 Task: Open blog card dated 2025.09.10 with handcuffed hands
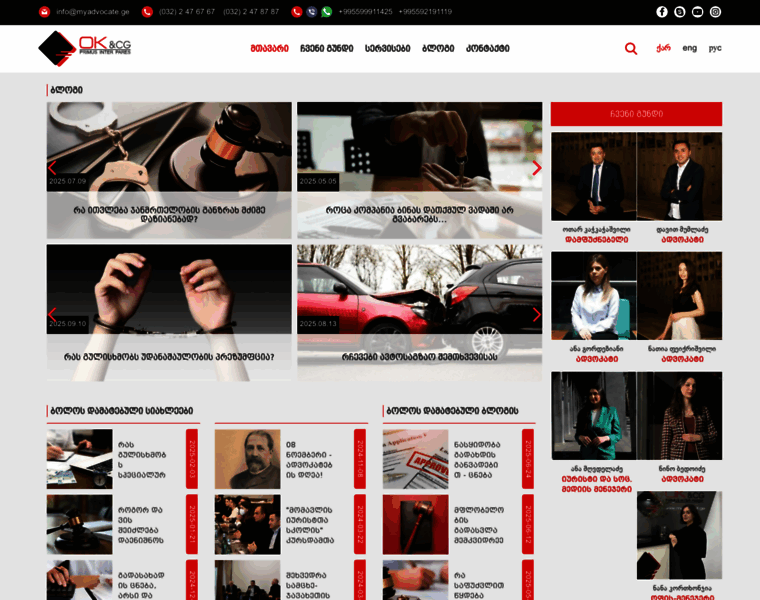[169, 313]
